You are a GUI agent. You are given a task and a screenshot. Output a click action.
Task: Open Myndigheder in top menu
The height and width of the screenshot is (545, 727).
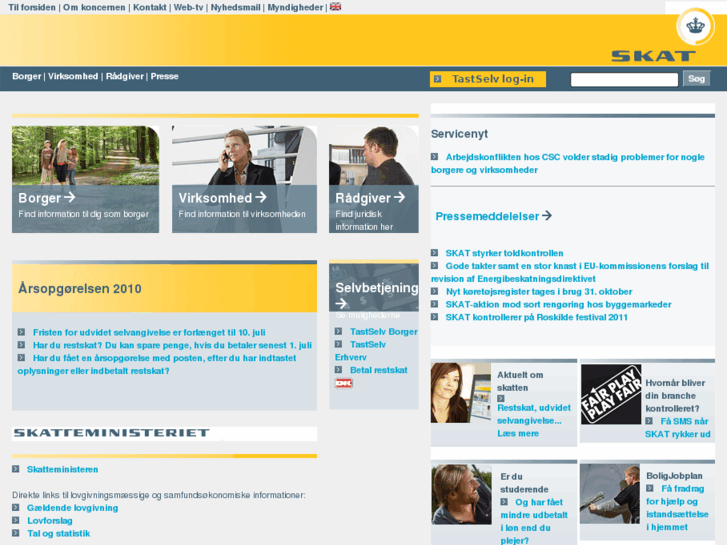coord(295,7)
